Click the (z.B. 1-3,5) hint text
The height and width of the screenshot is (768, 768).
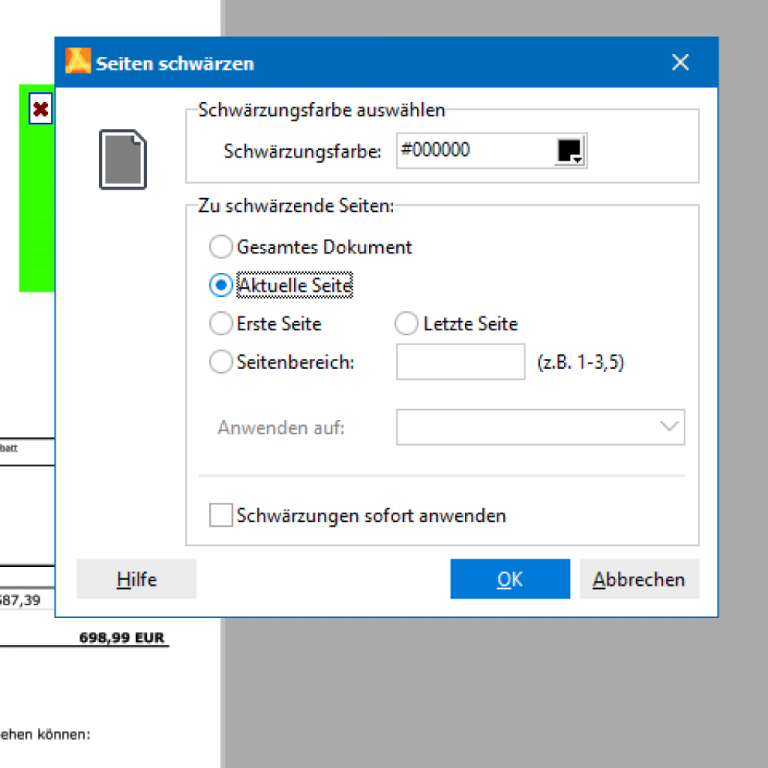click(x=580, y=362)
